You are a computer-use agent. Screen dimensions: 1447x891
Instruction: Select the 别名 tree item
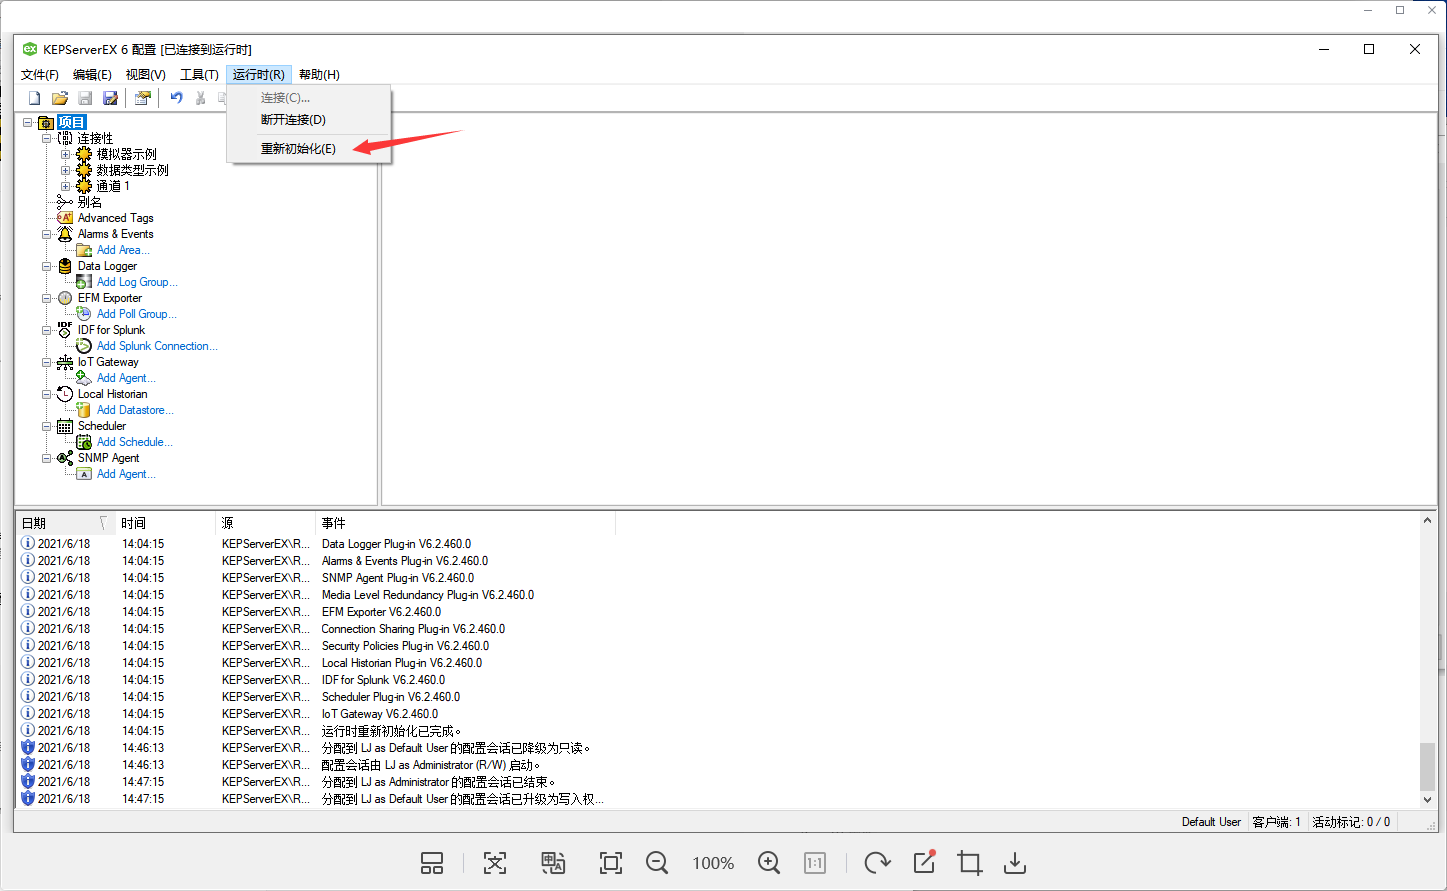coord(90,202)
